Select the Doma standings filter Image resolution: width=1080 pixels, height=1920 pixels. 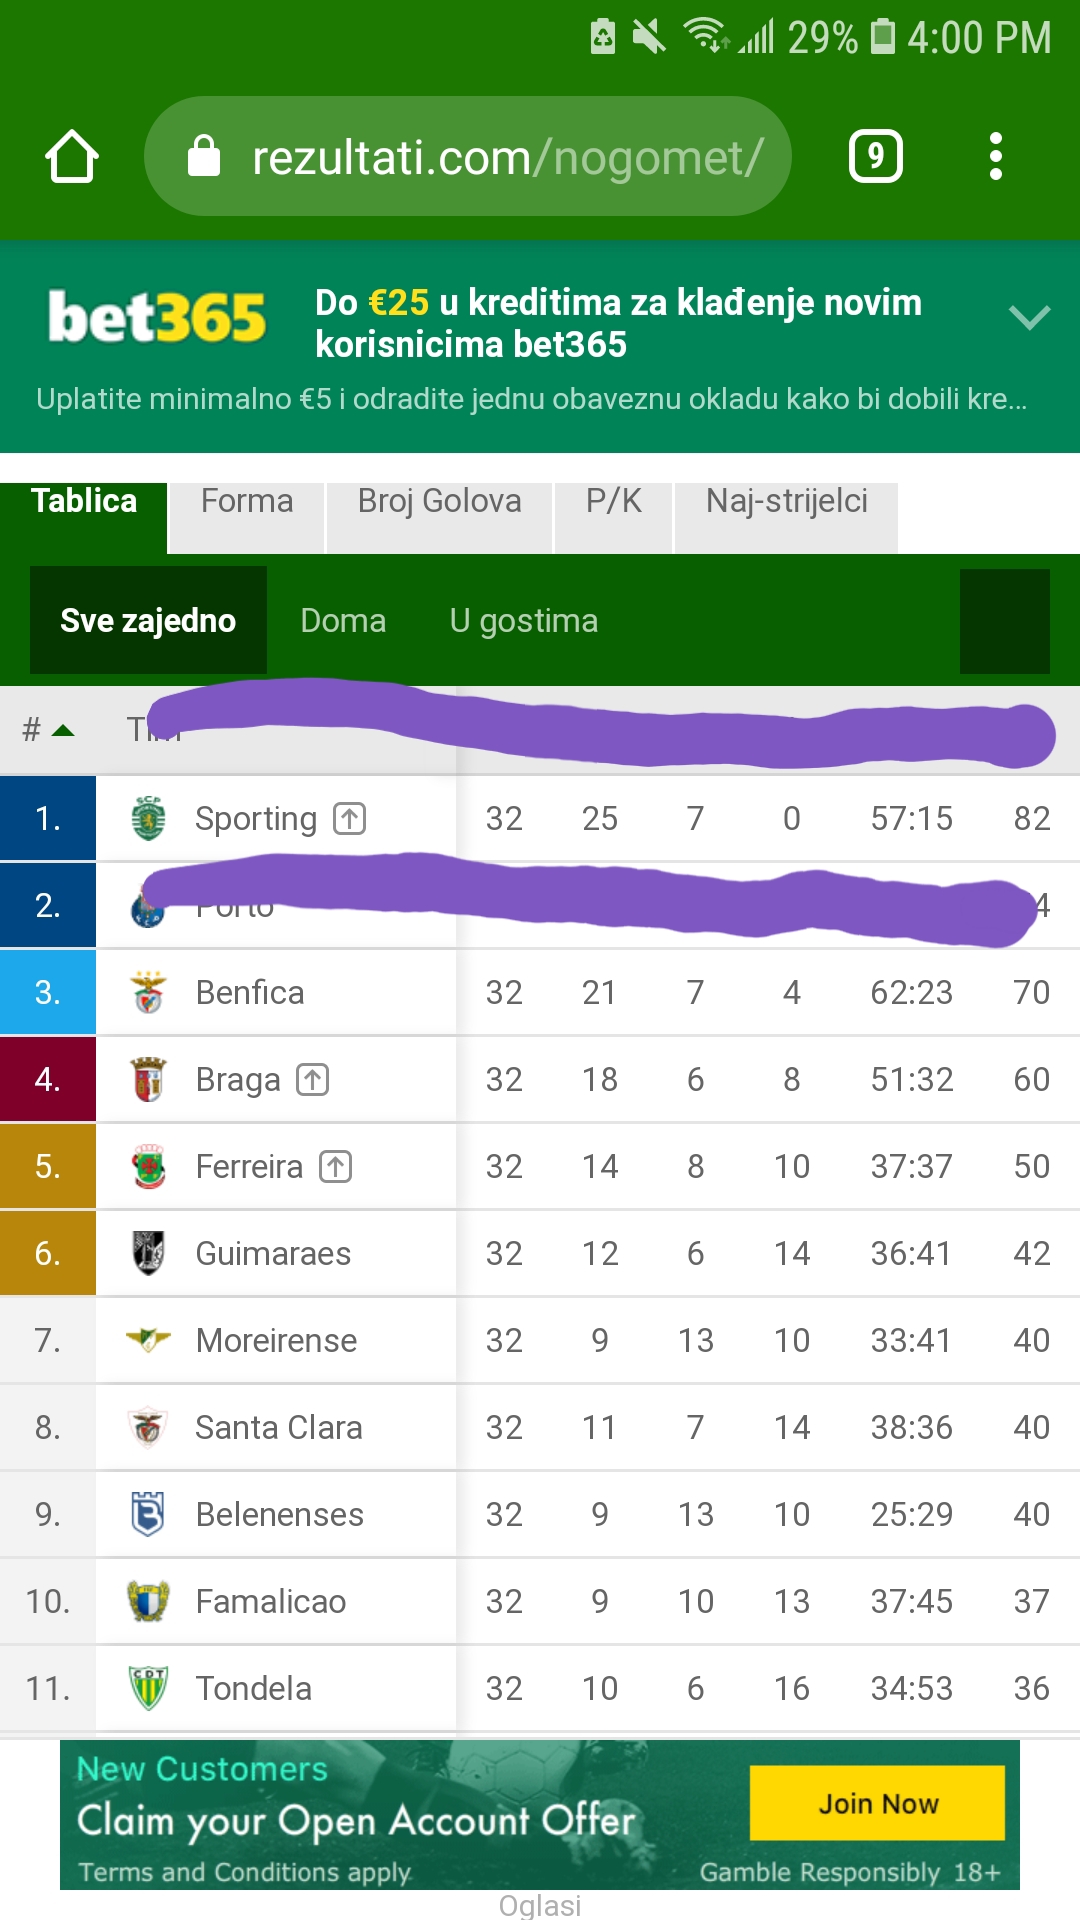pos(343,621)
